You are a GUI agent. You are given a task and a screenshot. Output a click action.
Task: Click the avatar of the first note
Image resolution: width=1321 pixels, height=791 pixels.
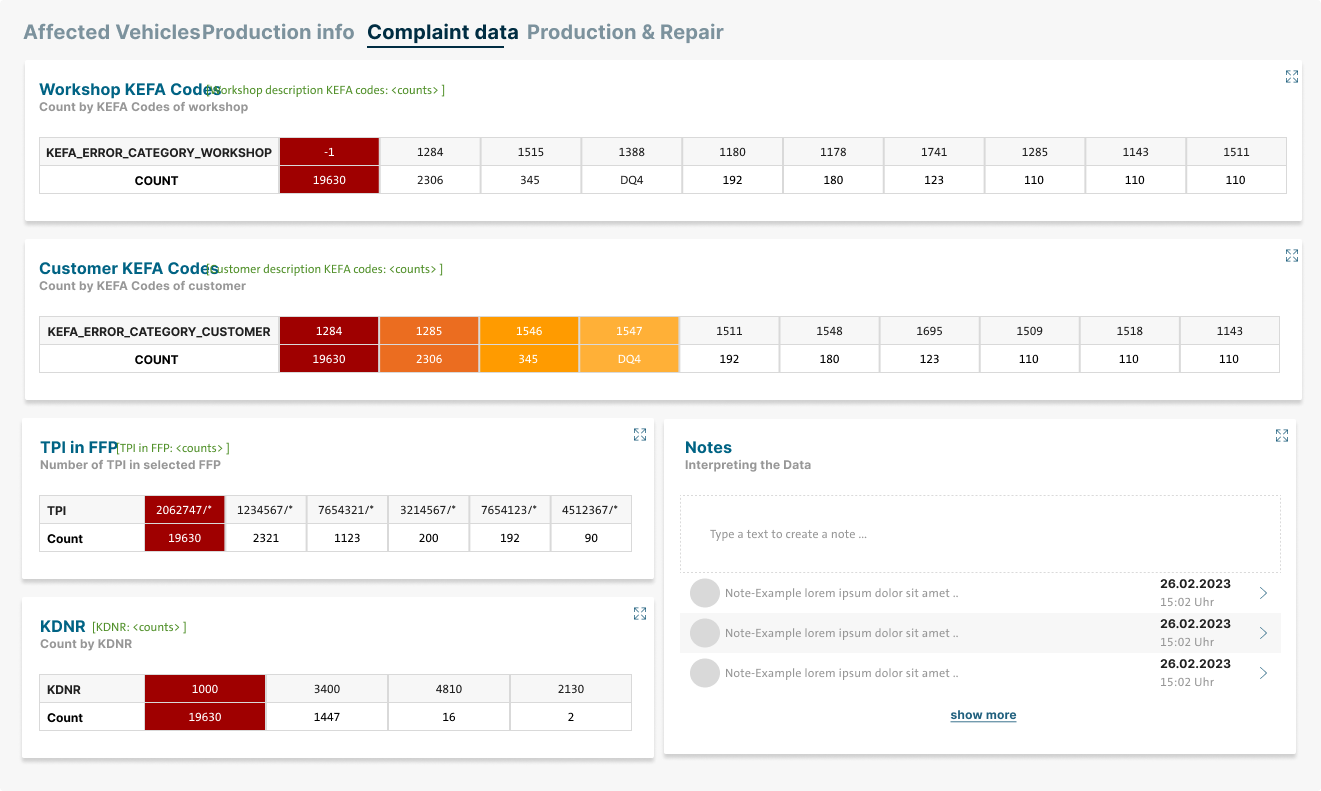click(705, 593)
